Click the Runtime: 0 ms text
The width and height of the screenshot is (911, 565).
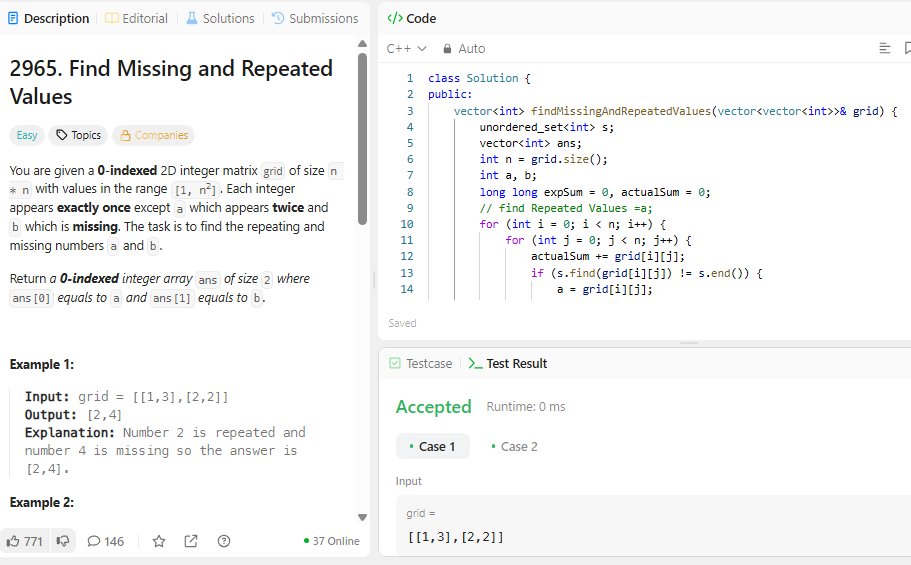(x=526, y=407)
